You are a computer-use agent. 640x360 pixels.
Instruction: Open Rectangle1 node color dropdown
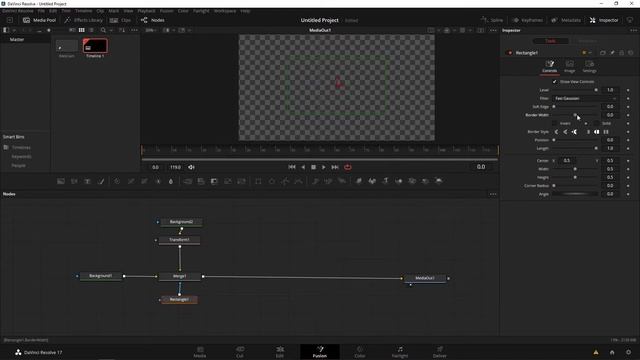pos(586,53)
